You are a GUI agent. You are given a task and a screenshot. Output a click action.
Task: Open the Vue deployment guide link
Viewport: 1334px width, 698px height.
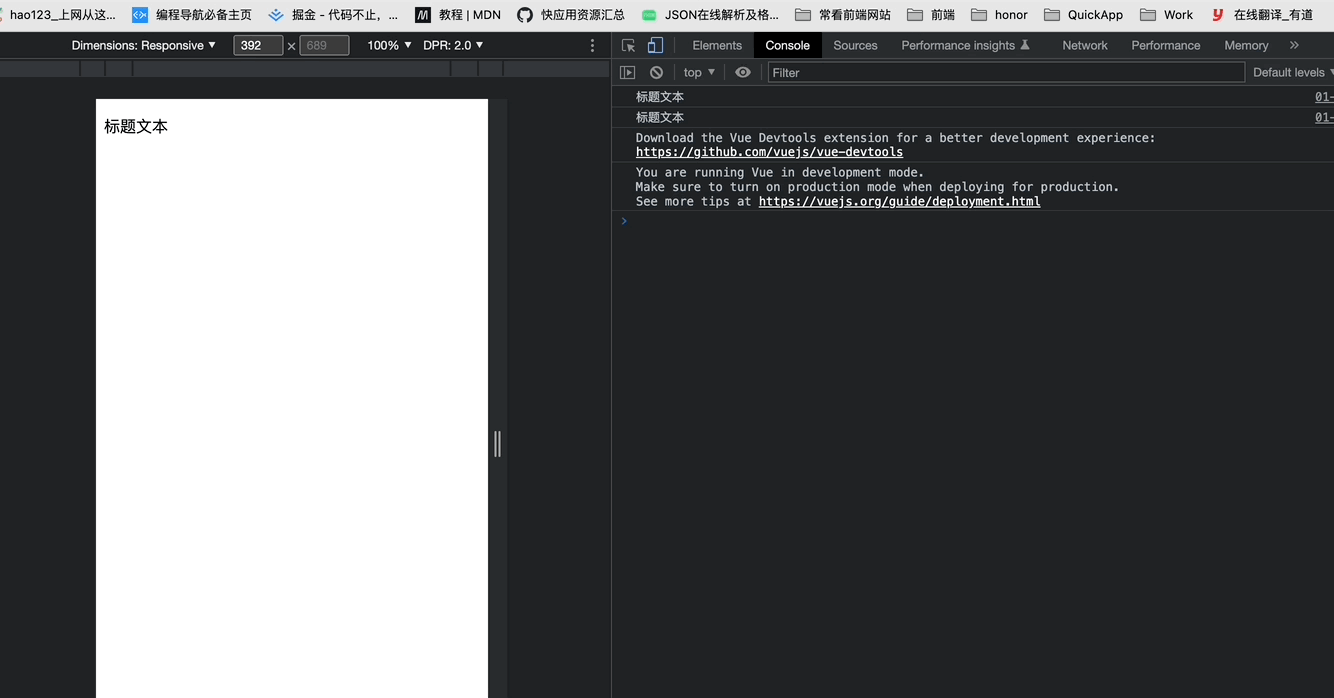tap(899, 201)
